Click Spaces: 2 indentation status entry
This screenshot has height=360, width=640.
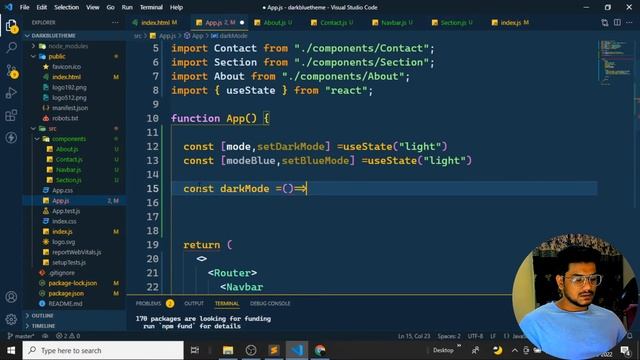(x=449, y=336)
